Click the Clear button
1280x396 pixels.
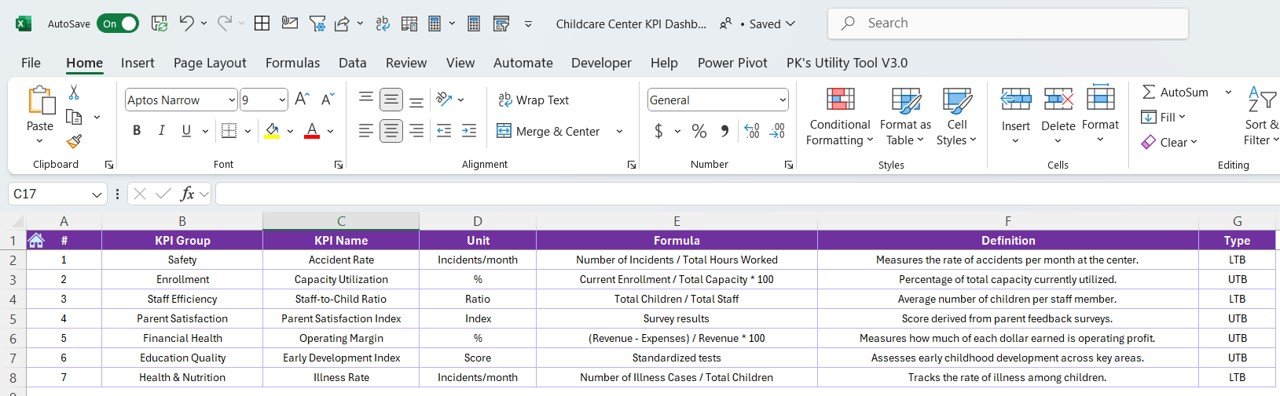coord(1170,142)
